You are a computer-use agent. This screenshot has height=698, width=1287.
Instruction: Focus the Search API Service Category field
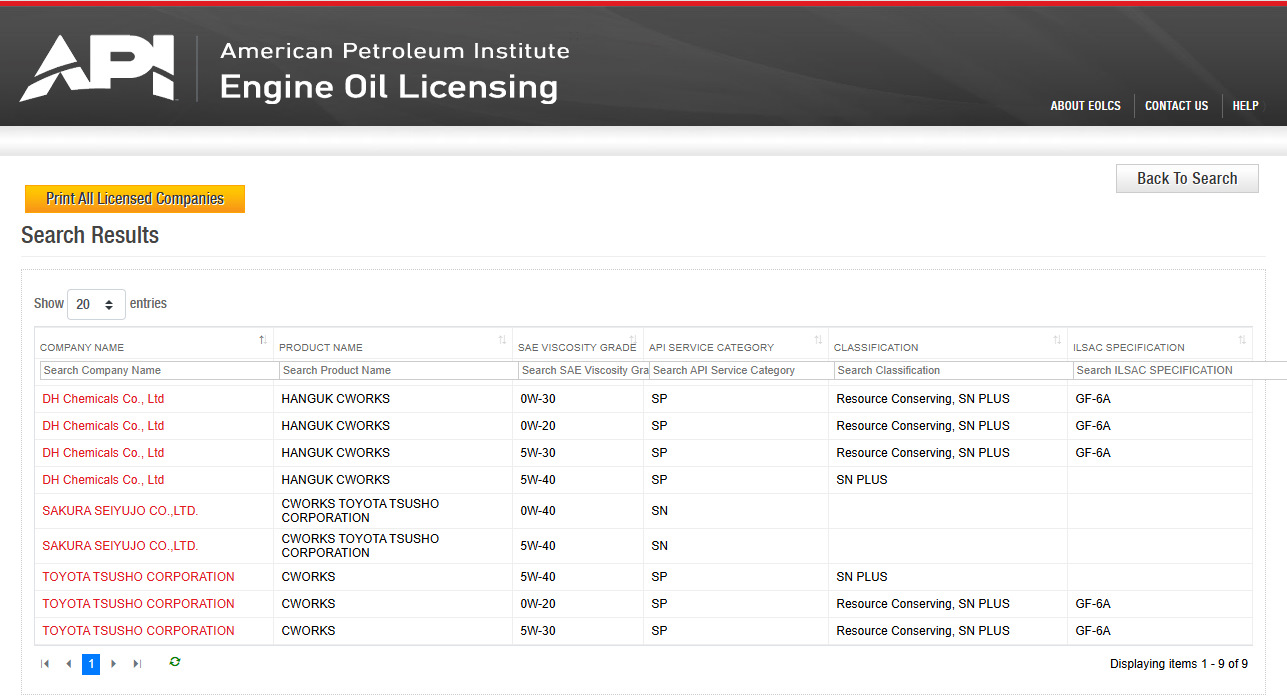[x=741, y=370]
